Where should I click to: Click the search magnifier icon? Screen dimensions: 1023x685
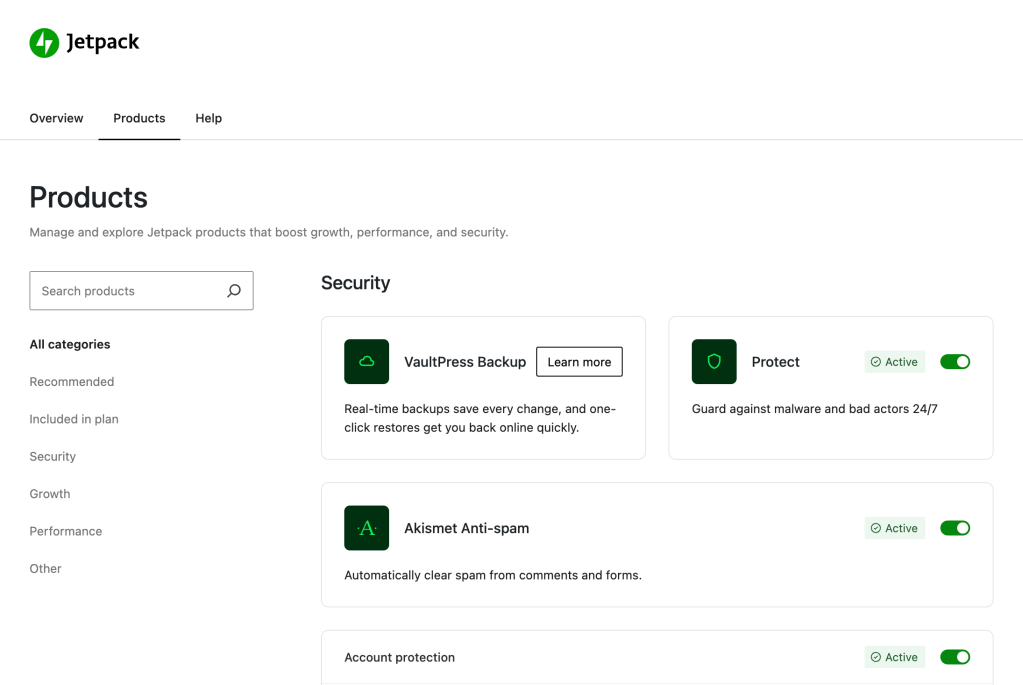(234, 291)
